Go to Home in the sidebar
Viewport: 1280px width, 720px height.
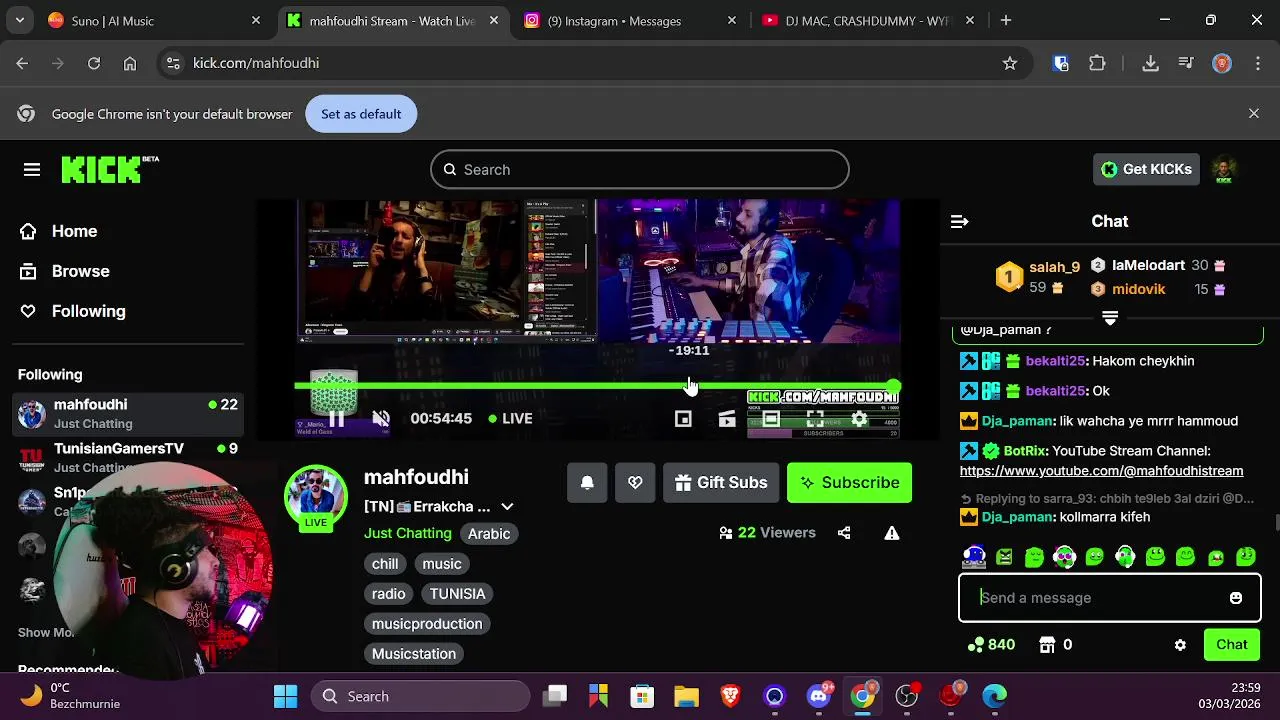58,231
